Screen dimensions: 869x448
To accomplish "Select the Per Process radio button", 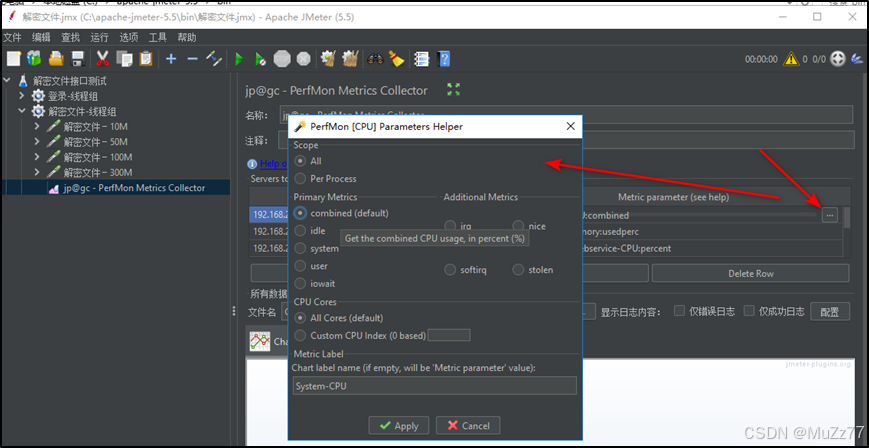I will [300, 179].
